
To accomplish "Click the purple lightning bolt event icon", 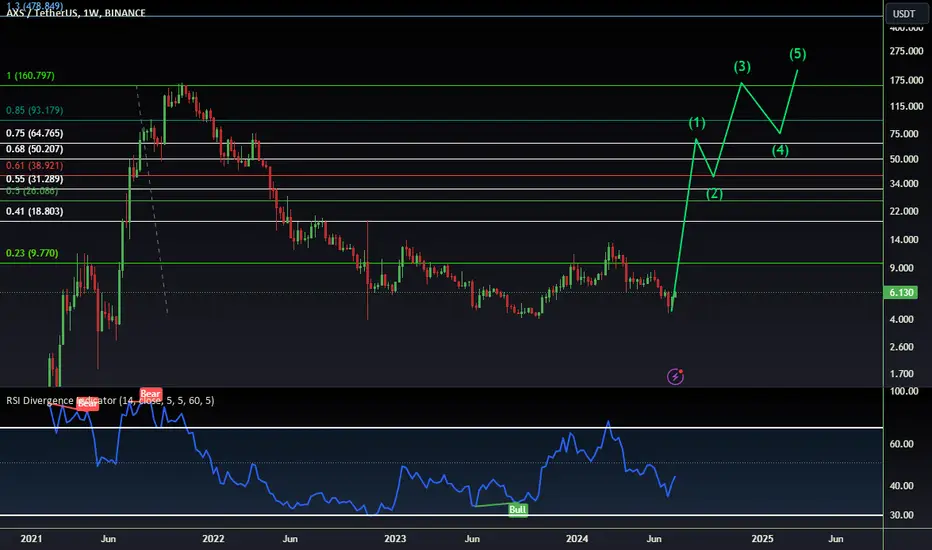I will coord(675,376).
